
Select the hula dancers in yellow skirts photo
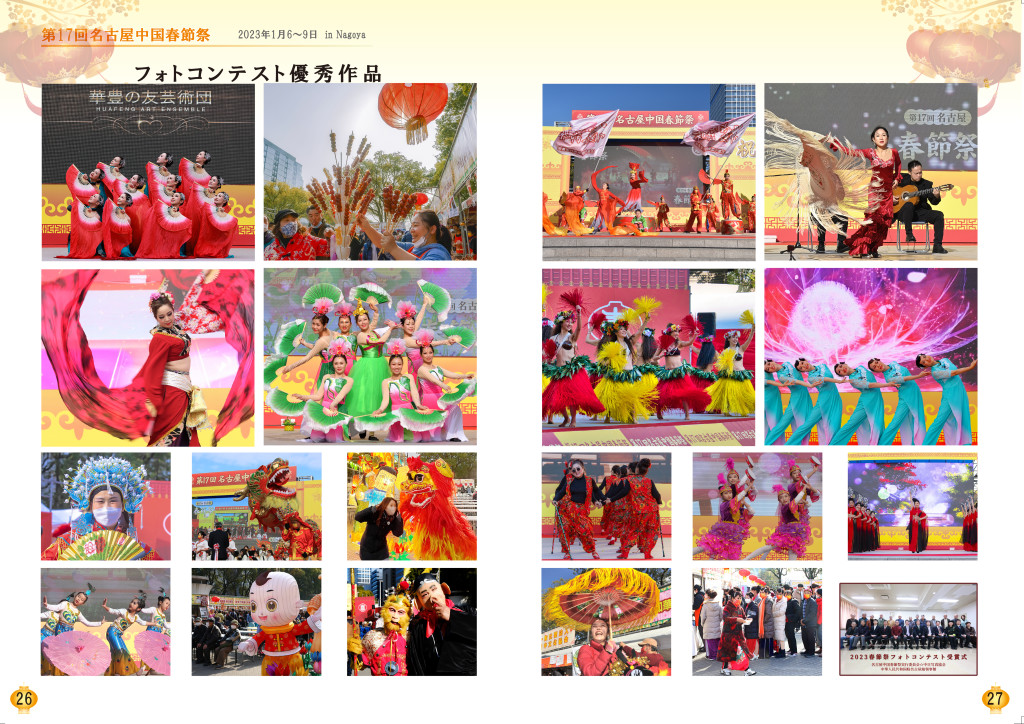point(648,357)
